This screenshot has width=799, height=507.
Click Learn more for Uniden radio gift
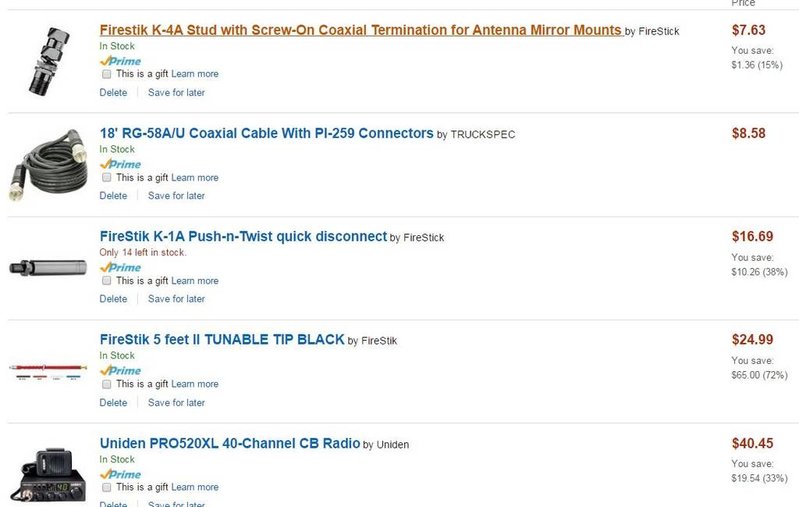coord(195,488)
